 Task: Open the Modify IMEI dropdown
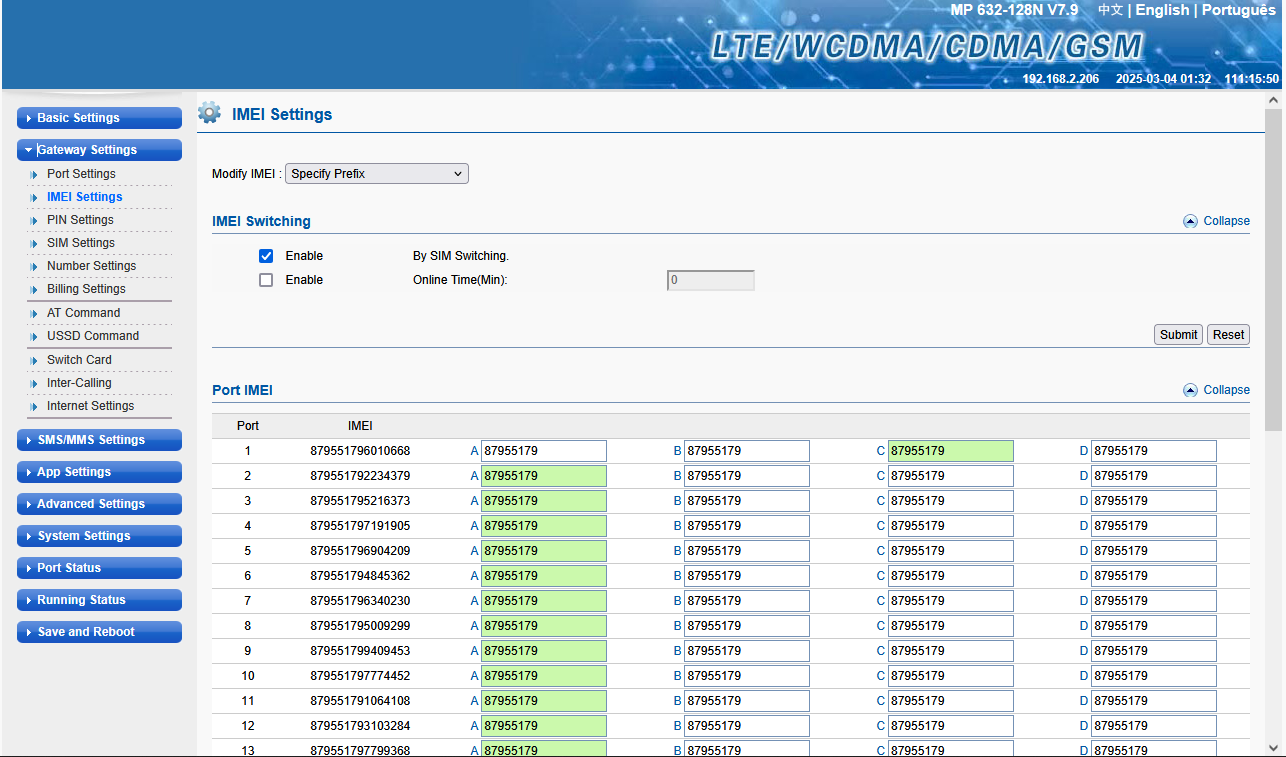click(x=377, y=174)
